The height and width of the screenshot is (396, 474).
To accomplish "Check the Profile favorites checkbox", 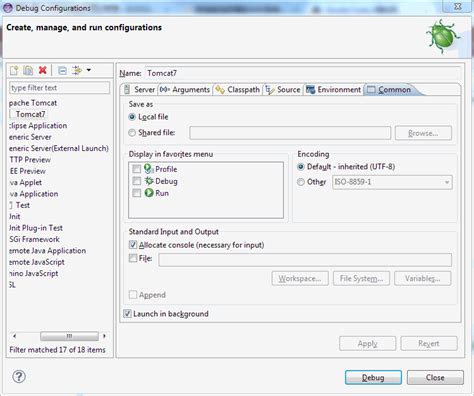I will (x=137, y=169).
